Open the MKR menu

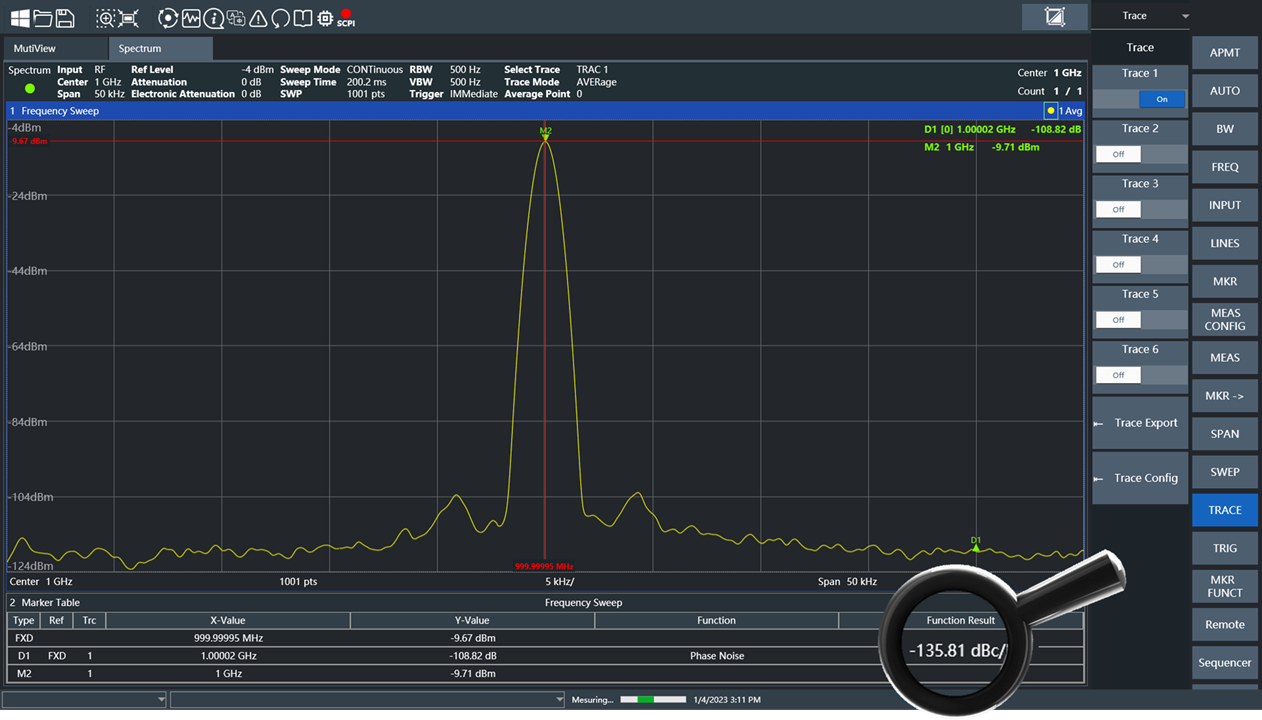1225,282
